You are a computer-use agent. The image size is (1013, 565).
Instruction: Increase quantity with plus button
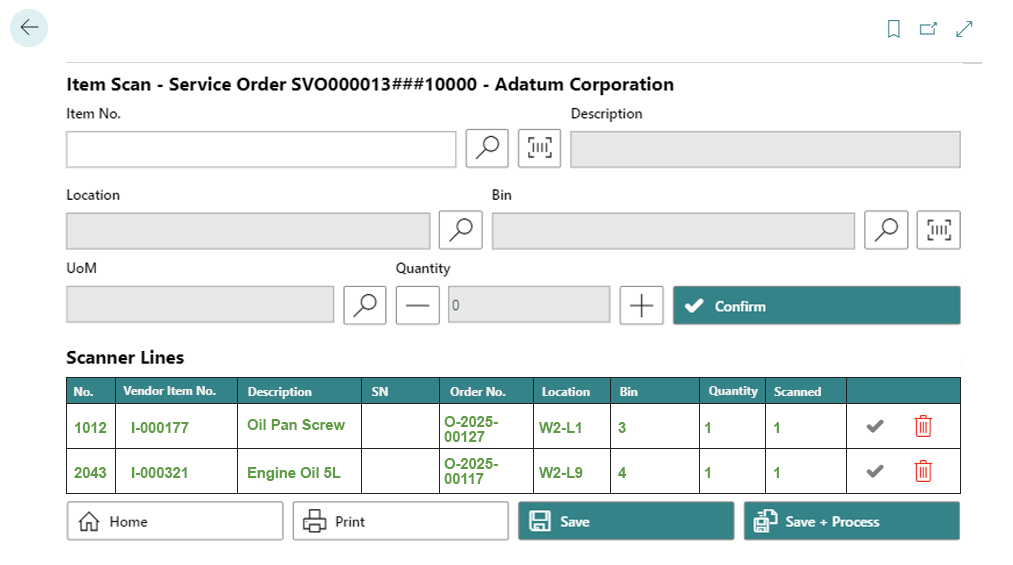pyautogui.click(x=642, y=305)
